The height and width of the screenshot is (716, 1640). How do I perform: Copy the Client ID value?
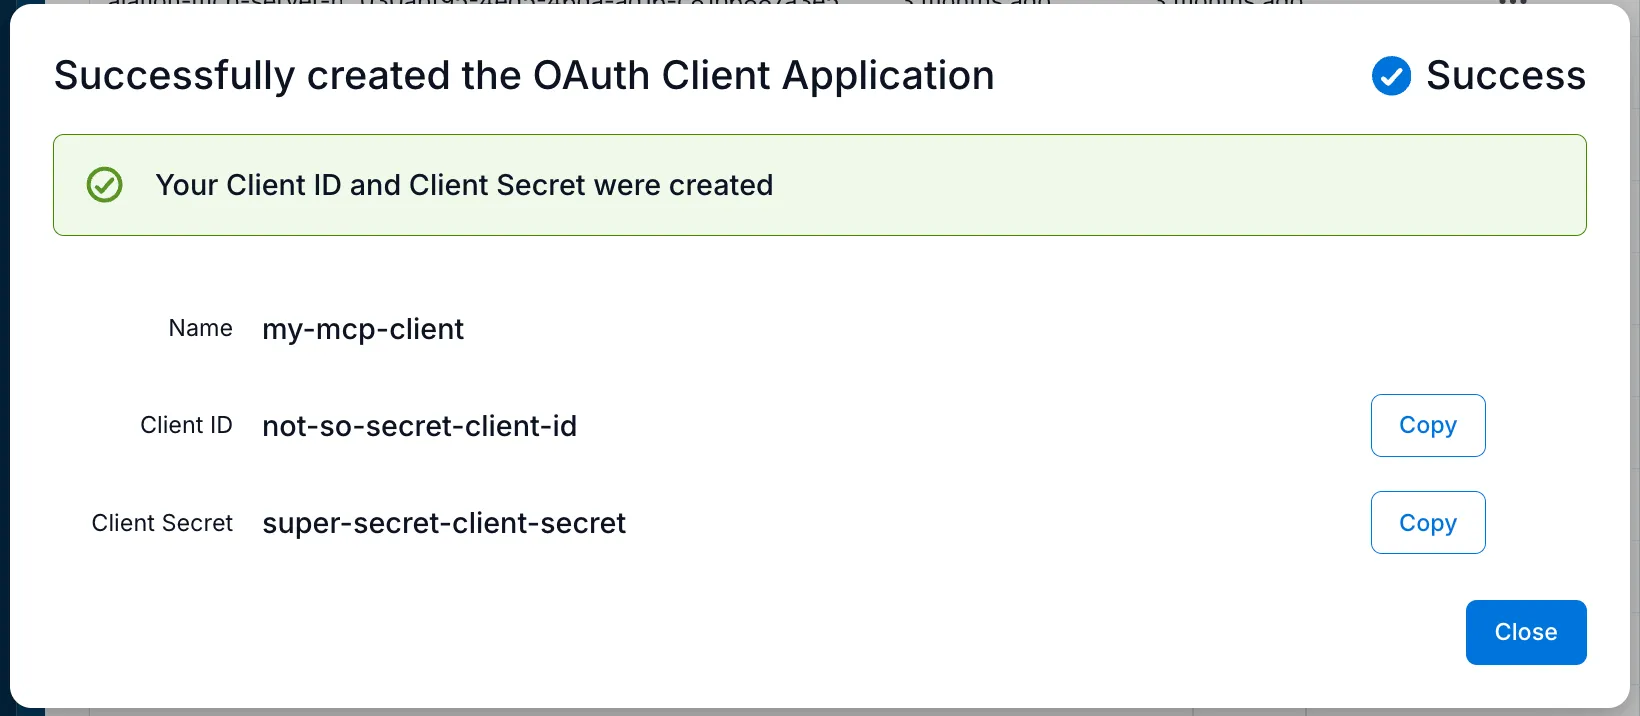point(1427,425)
